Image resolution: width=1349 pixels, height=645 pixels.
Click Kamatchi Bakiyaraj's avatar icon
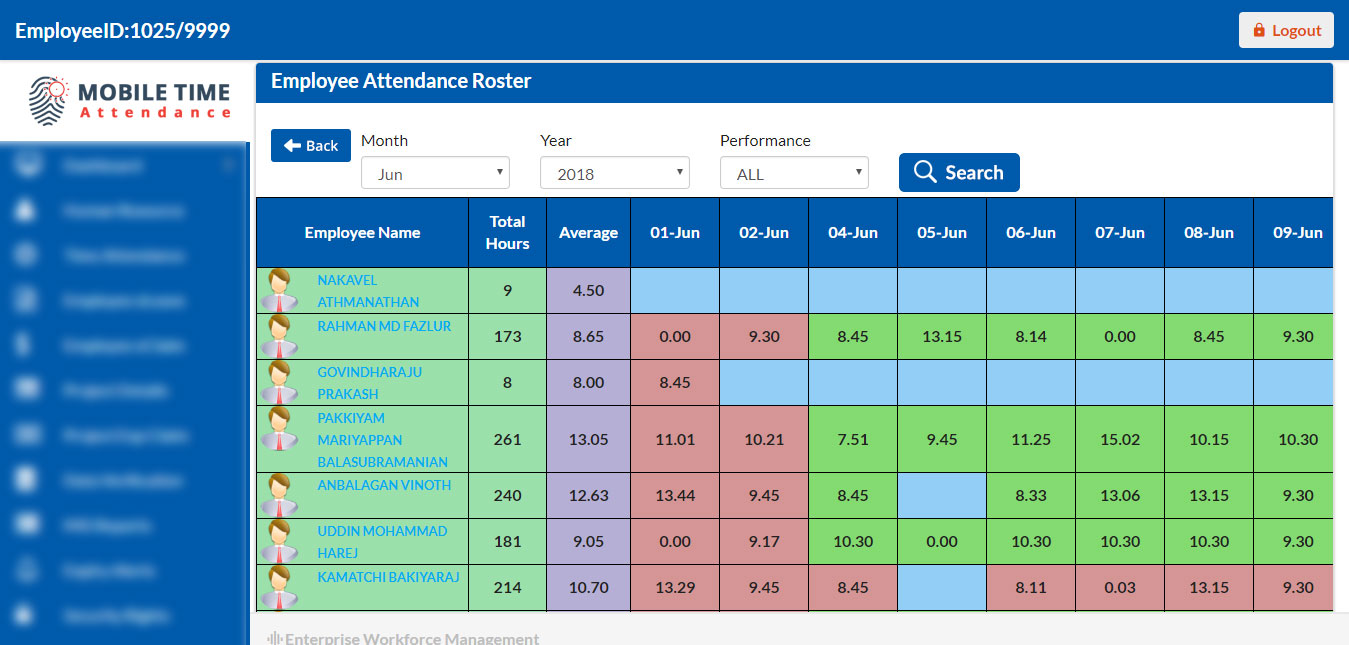click(x=279, y=587)
